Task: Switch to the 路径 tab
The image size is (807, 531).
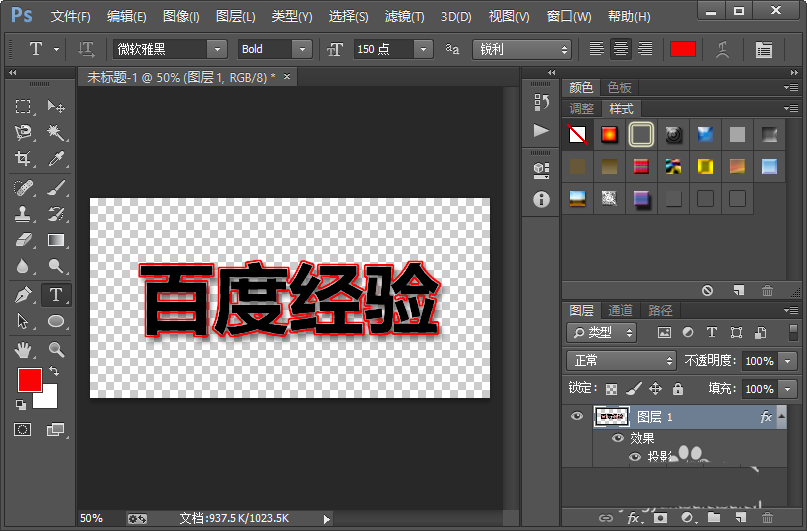Action: point(660,310)
